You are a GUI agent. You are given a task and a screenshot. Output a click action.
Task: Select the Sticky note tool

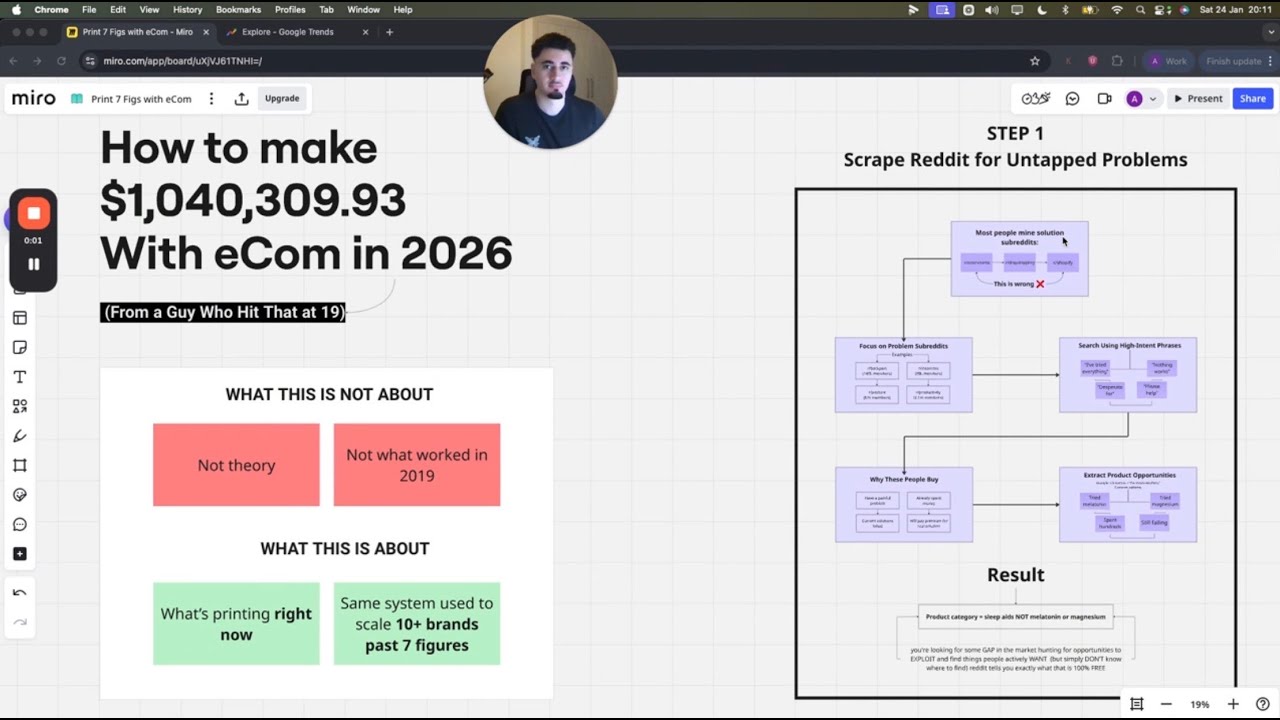19,347
